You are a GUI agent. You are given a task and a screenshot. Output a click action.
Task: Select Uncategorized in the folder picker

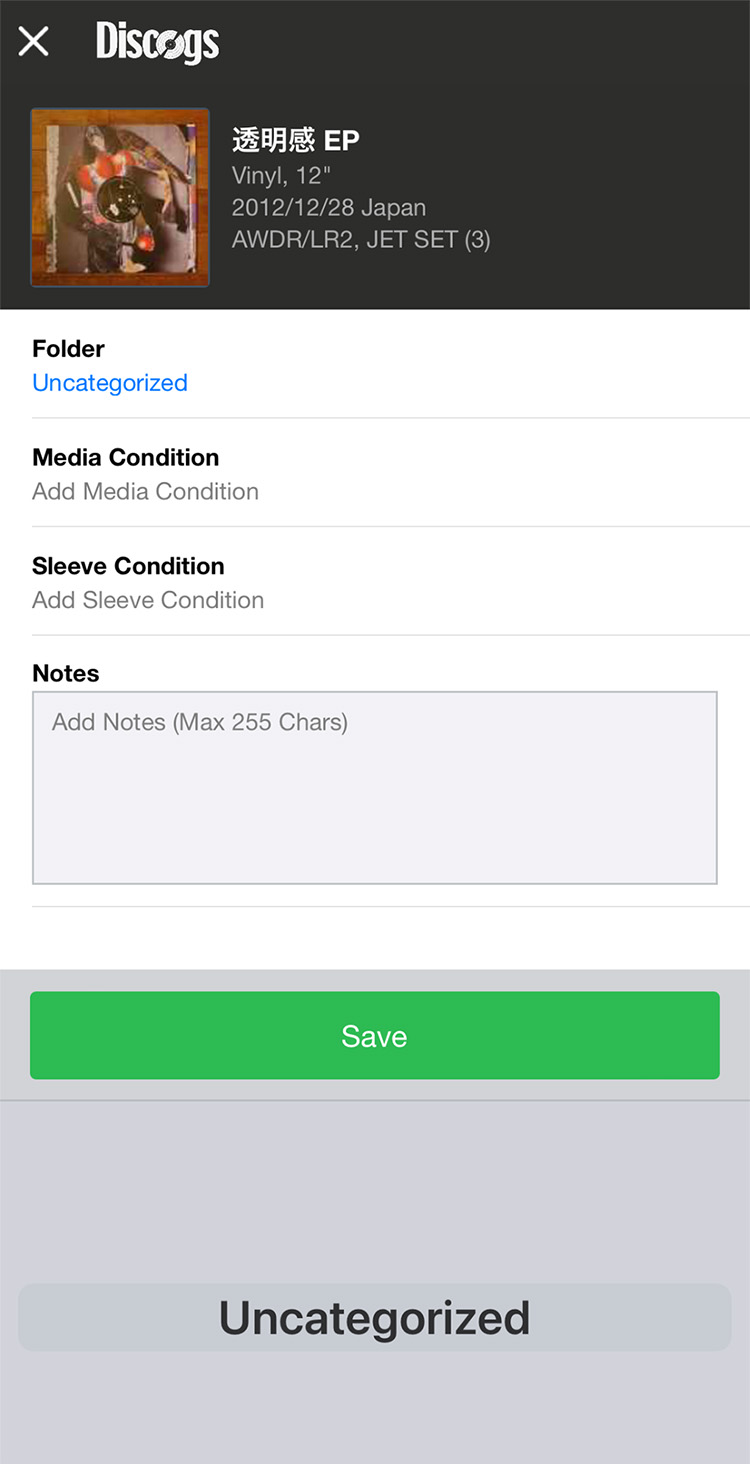pyautogui.click(x=375, y=1318)
